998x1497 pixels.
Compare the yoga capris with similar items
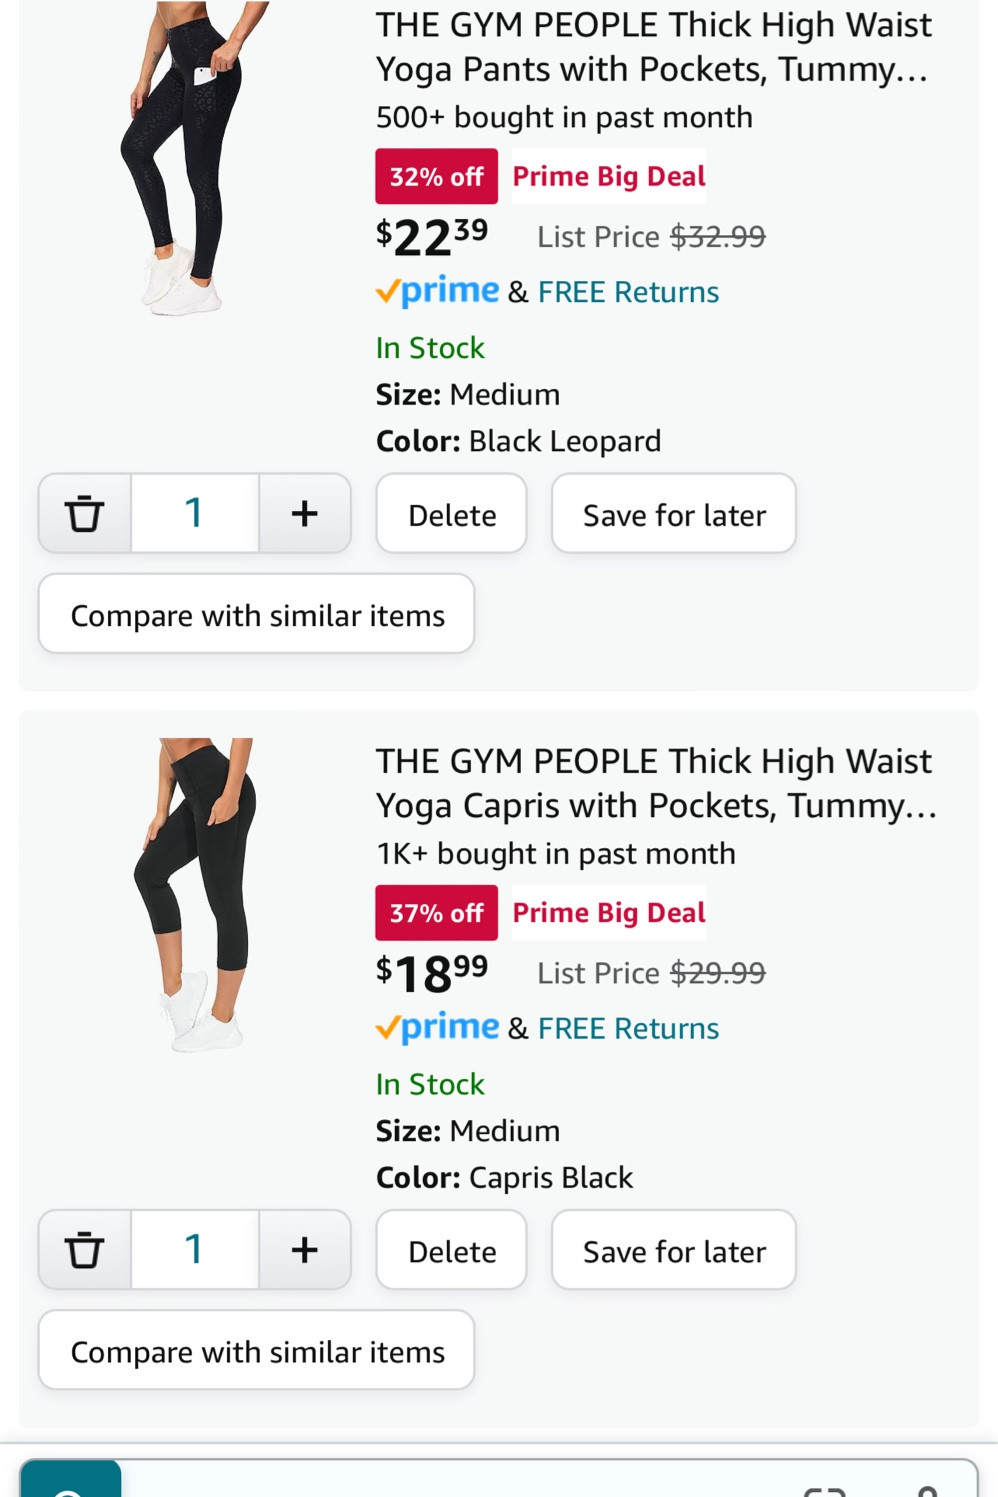pos(256,1350)
